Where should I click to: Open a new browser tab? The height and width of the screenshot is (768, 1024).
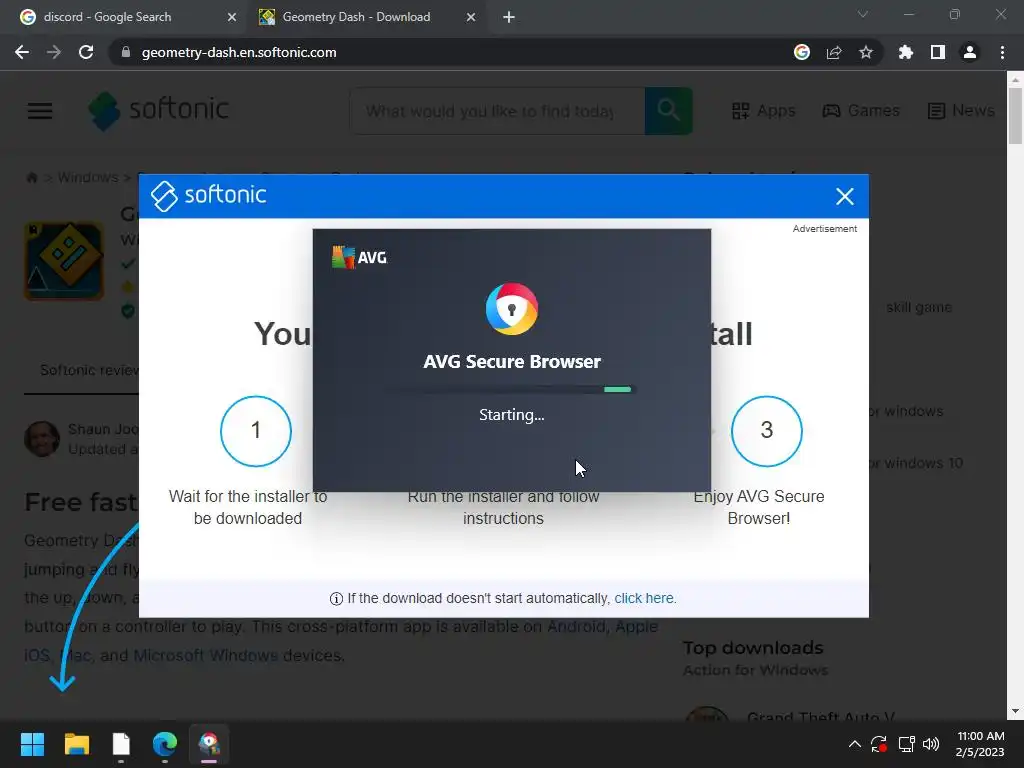pyautogui.click(x=509, y=18)
